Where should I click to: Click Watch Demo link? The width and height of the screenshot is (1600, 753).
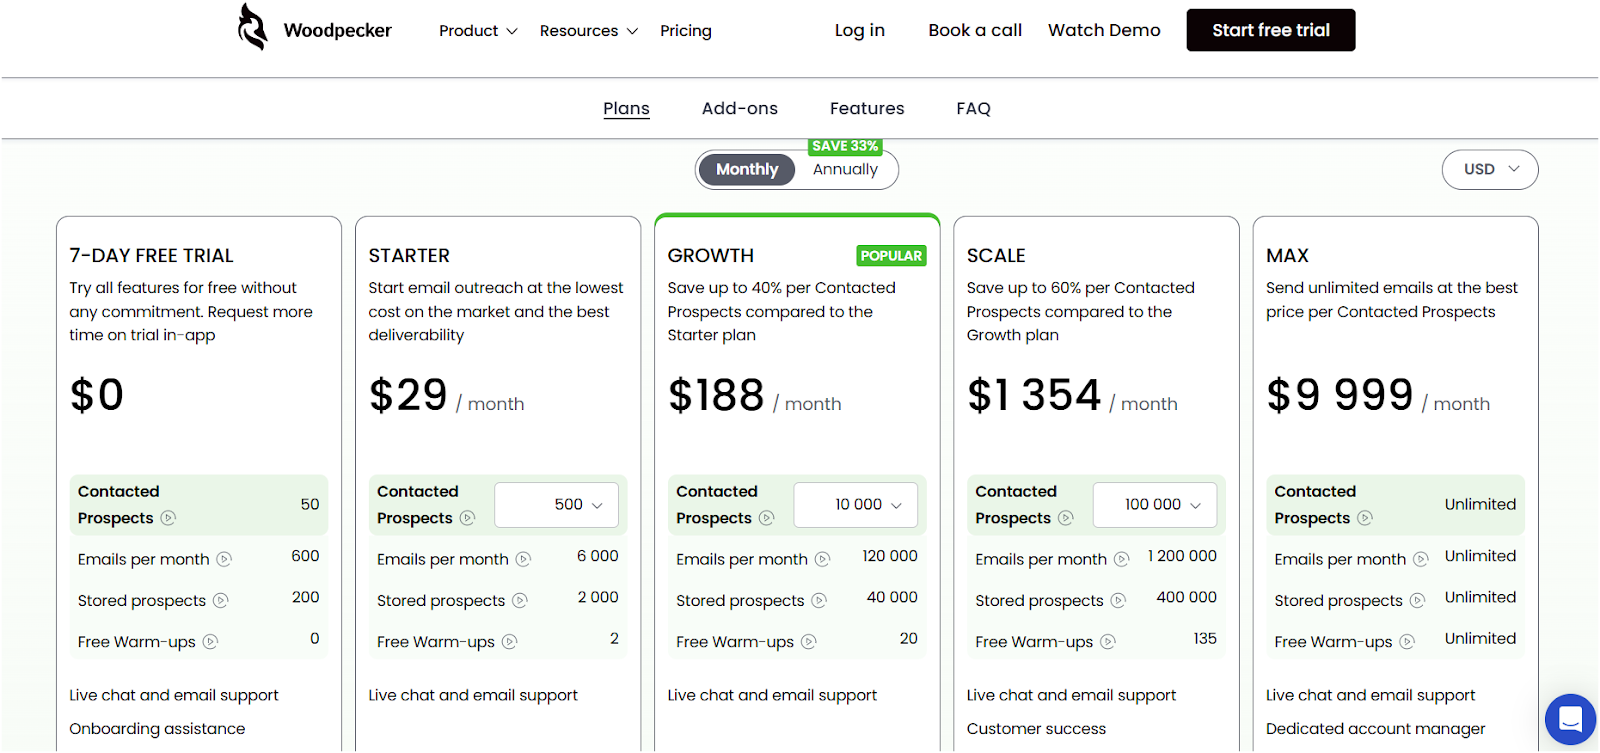click(1104, 30)
